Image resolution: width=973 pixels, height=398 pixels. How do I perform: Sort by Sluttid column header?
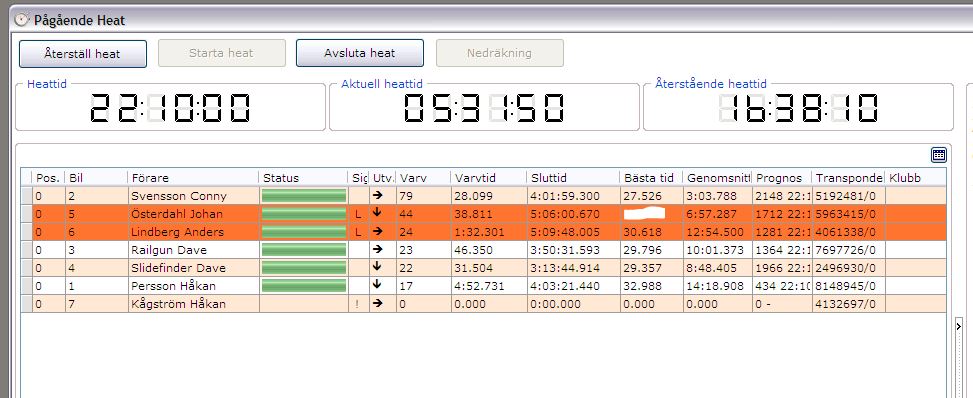573,178
